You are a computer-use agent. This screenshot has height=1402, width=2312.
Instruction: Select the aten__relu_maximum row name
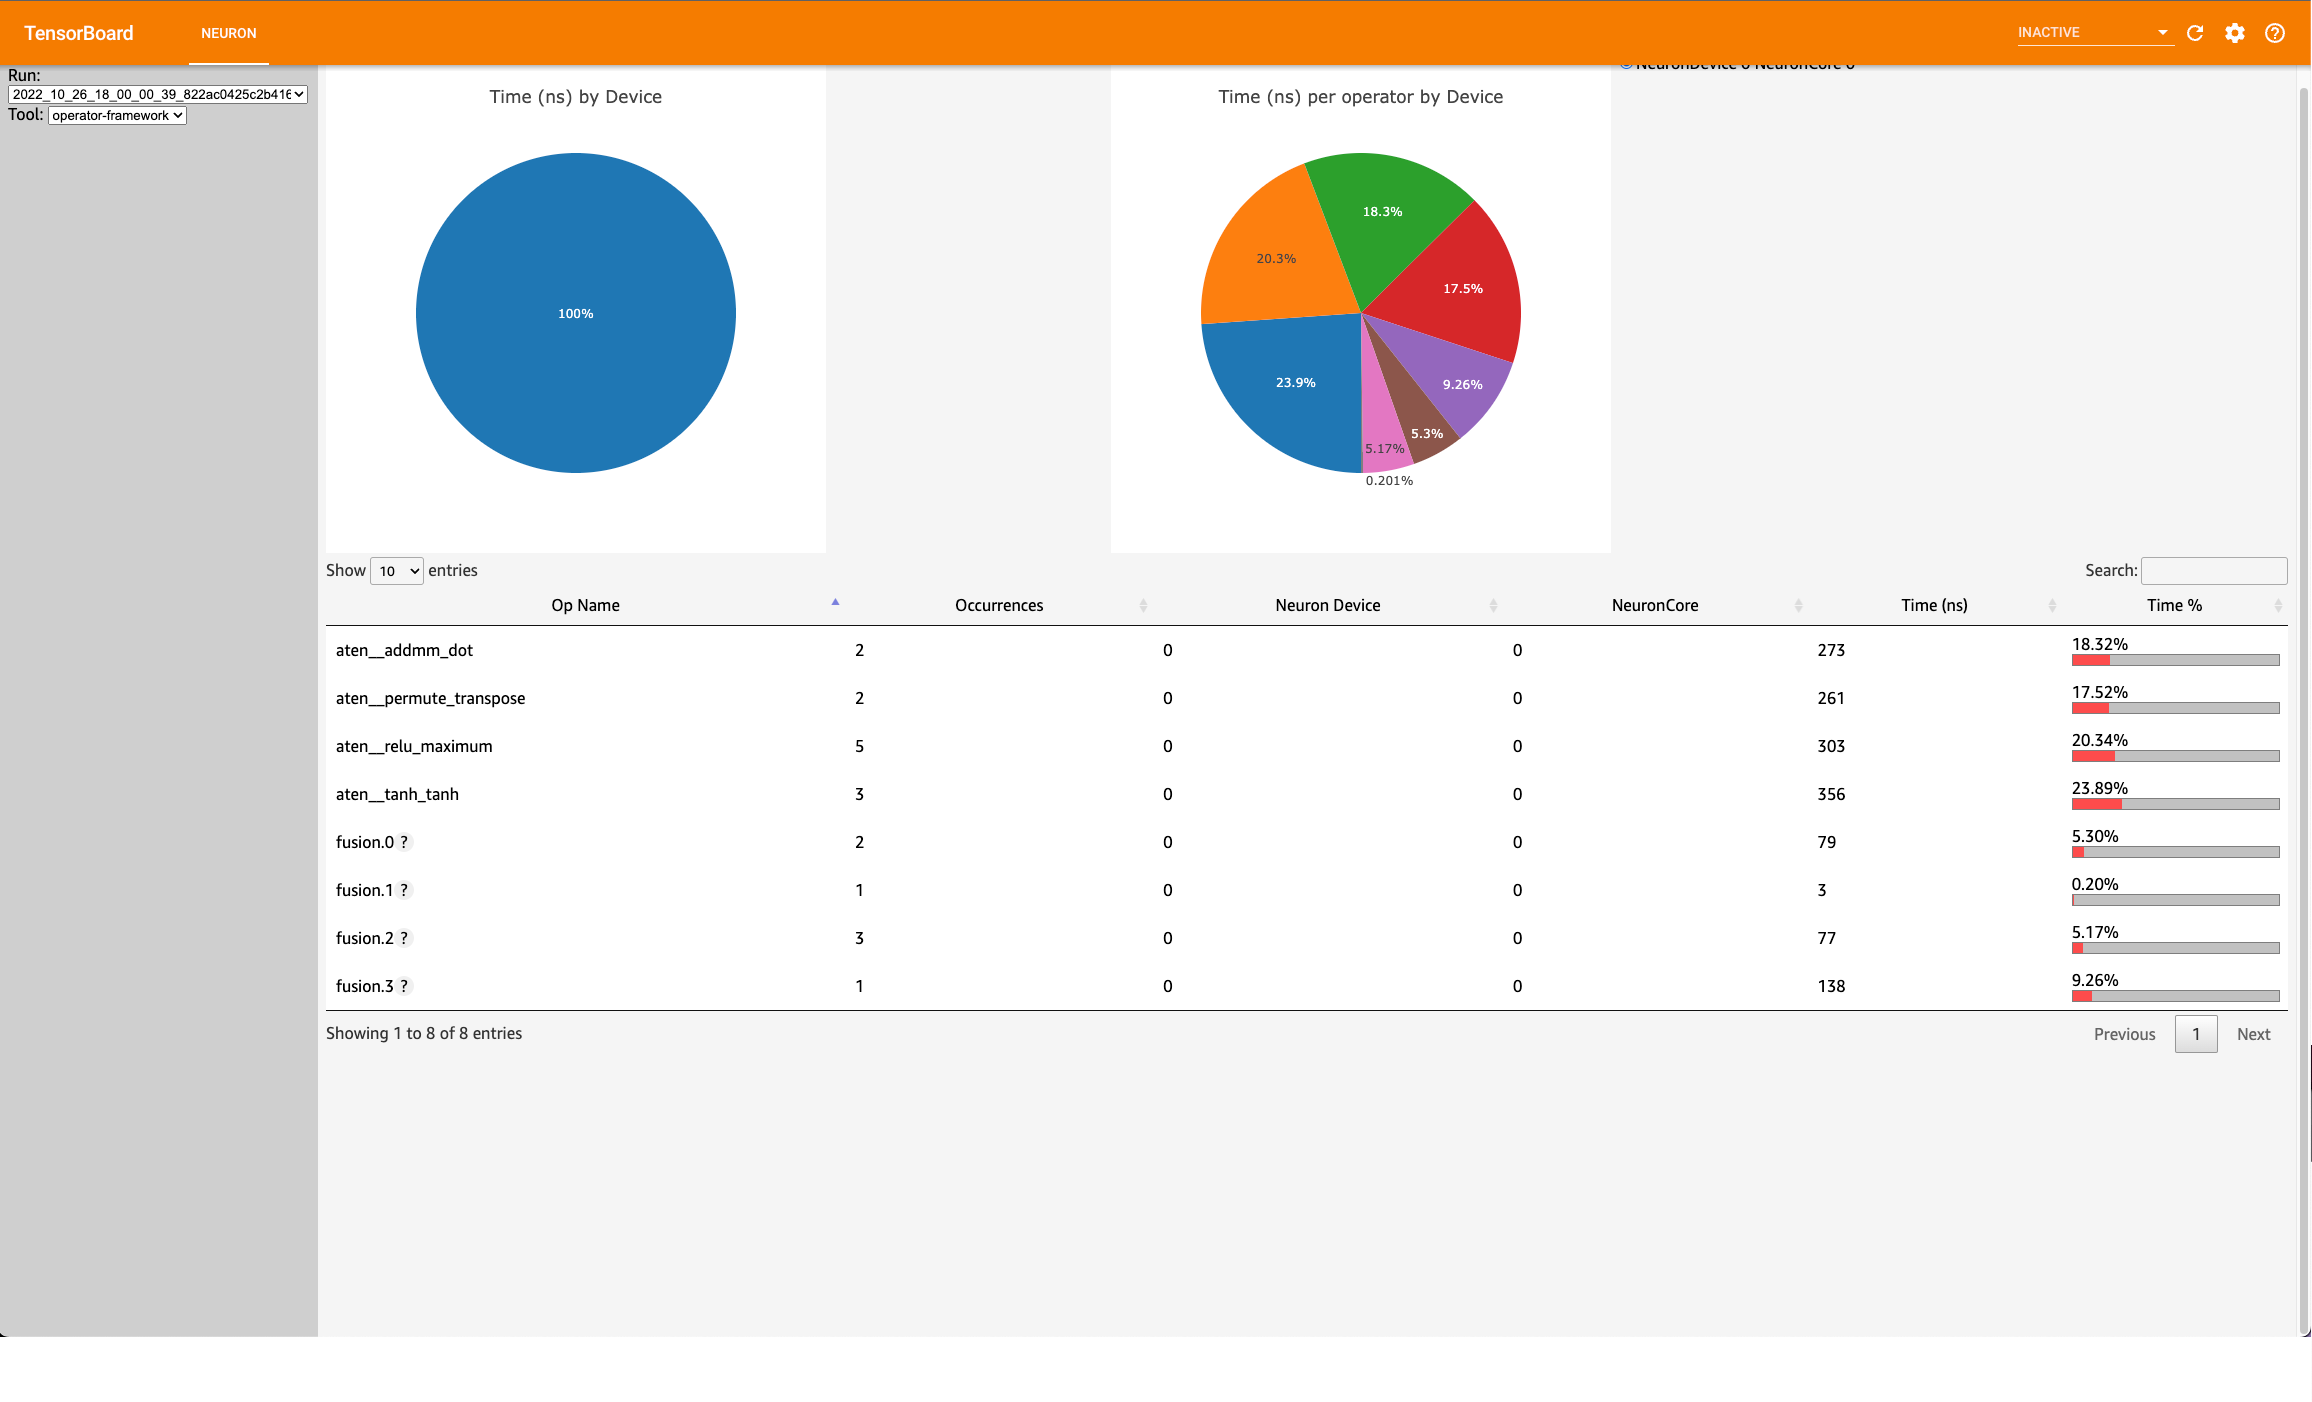[414, 746]
